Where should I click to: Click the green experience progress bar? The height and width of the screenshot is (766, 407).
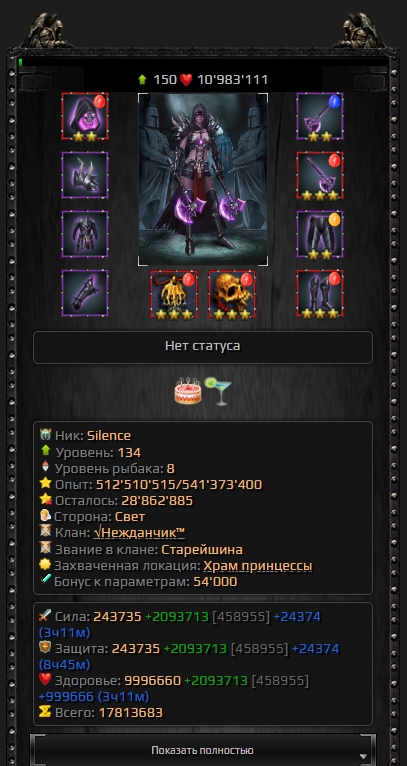point(203,63)
